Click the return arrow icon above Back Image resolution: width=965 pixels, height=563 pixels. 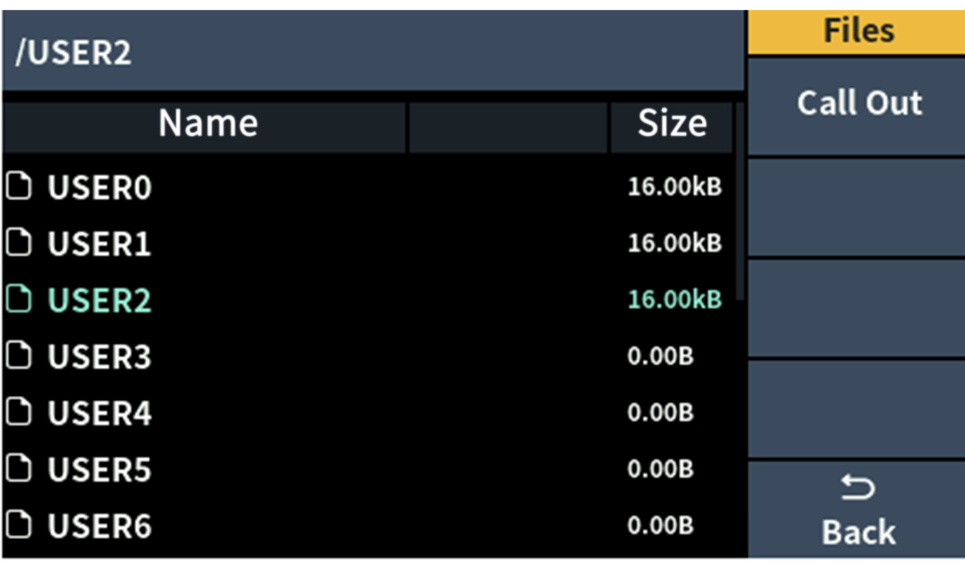857,487
